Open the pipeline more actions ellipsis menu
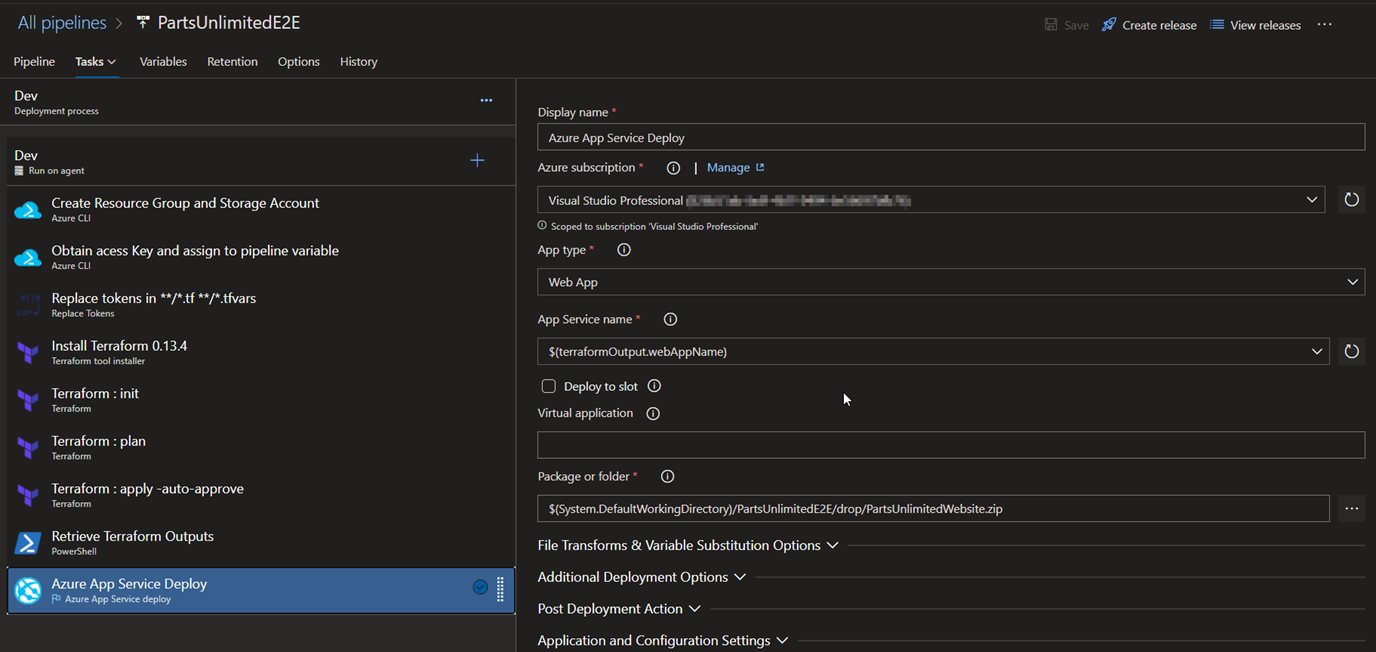 1325,25
